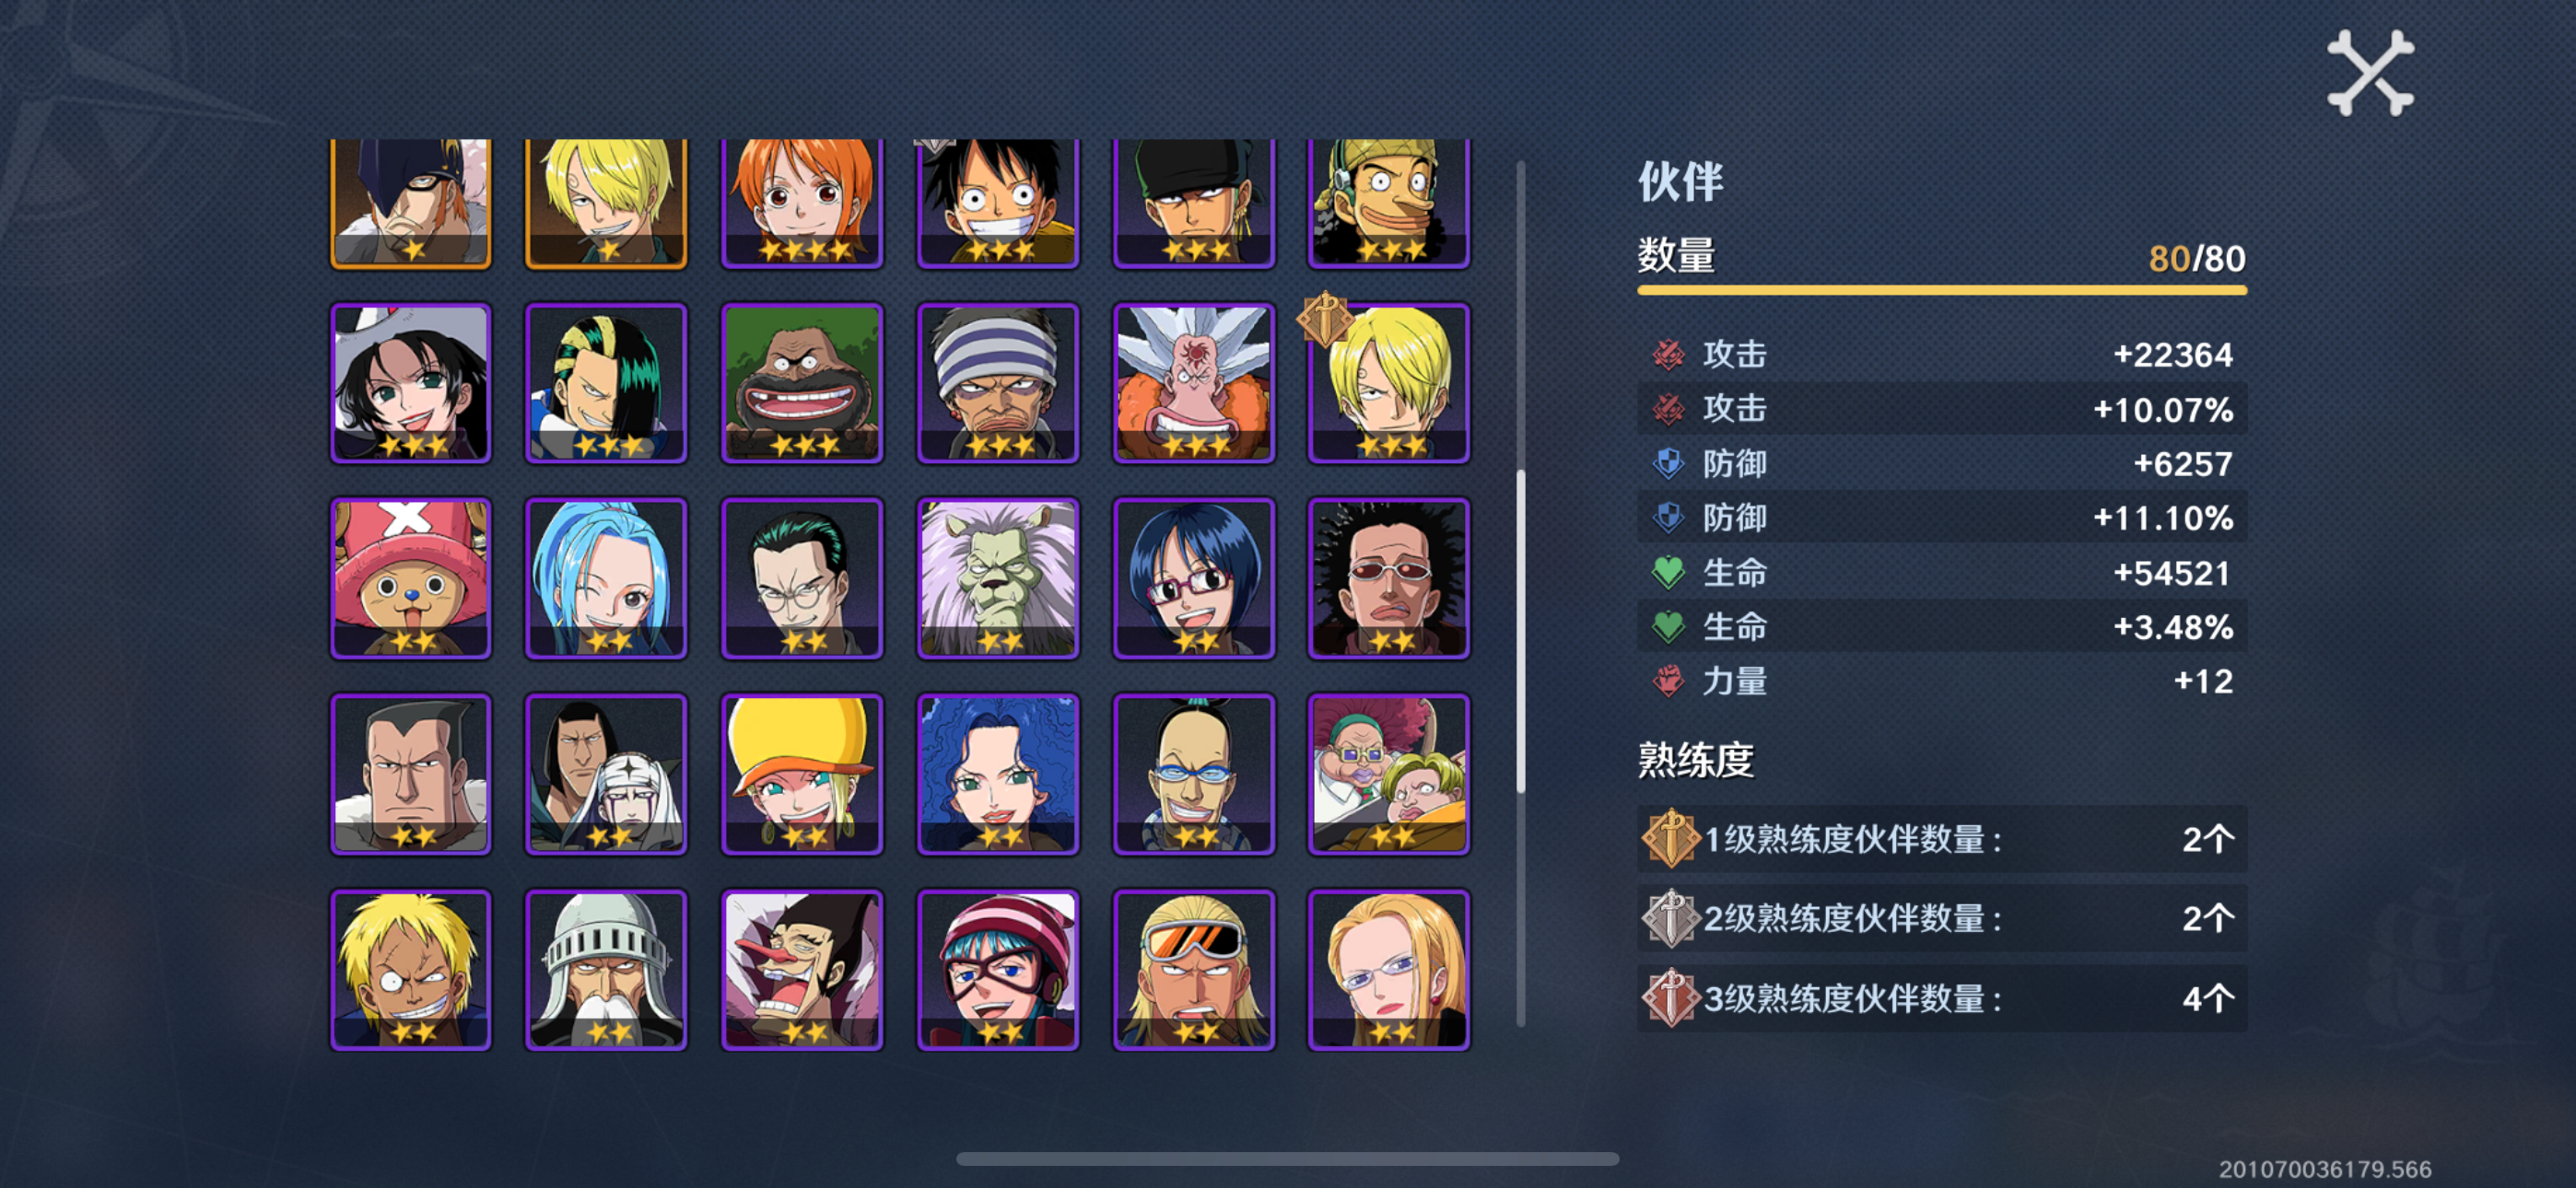Select the Tashigi glasses portrait
Viewport: 2576px width, 1188px height.
(x=1193, y=578)
